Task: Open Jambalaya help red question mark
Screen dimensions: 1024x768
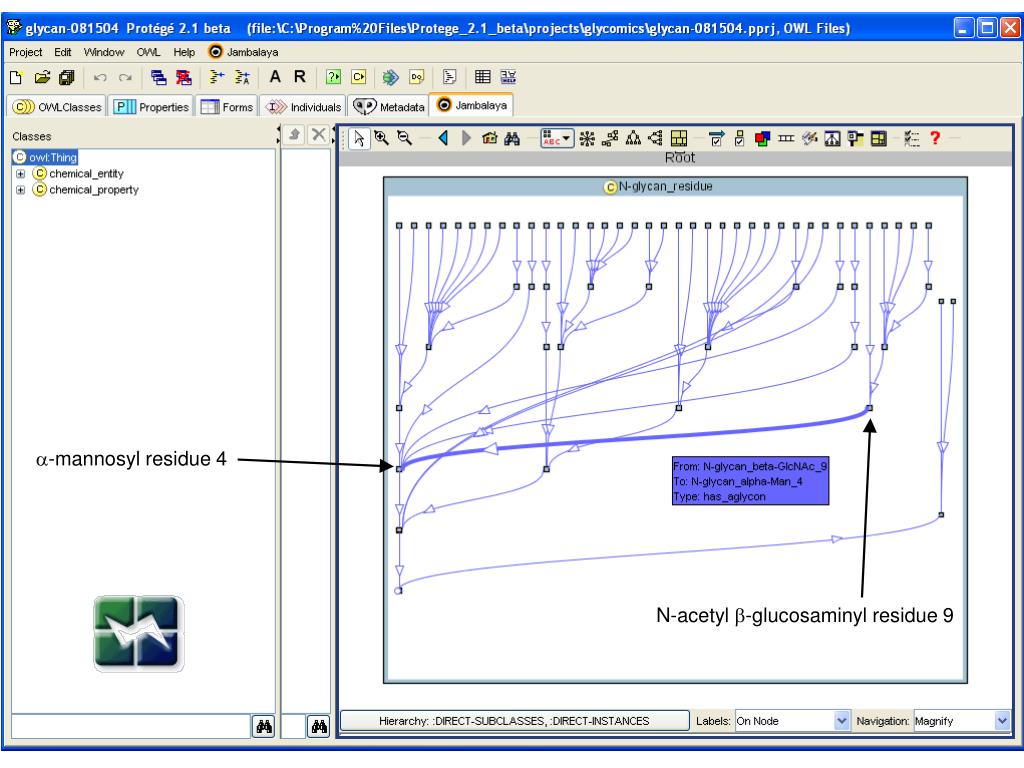Action: coord(935,138)
